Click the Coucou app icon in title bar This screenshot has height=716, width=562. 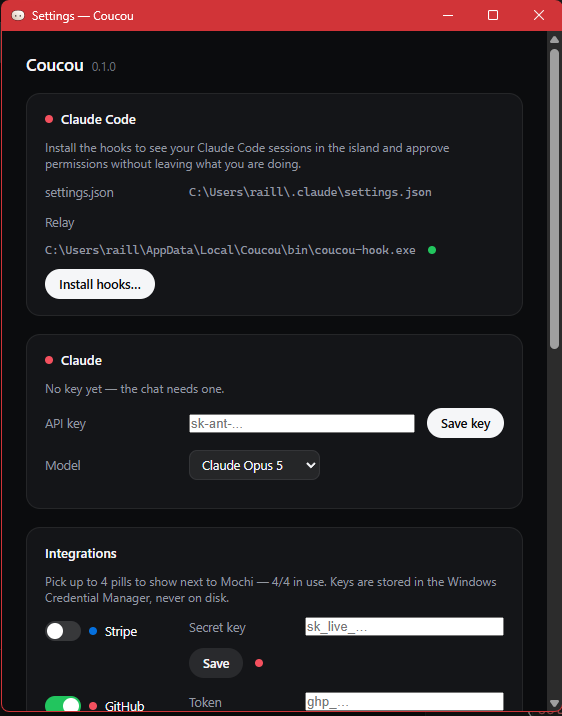tap(18, 16)
